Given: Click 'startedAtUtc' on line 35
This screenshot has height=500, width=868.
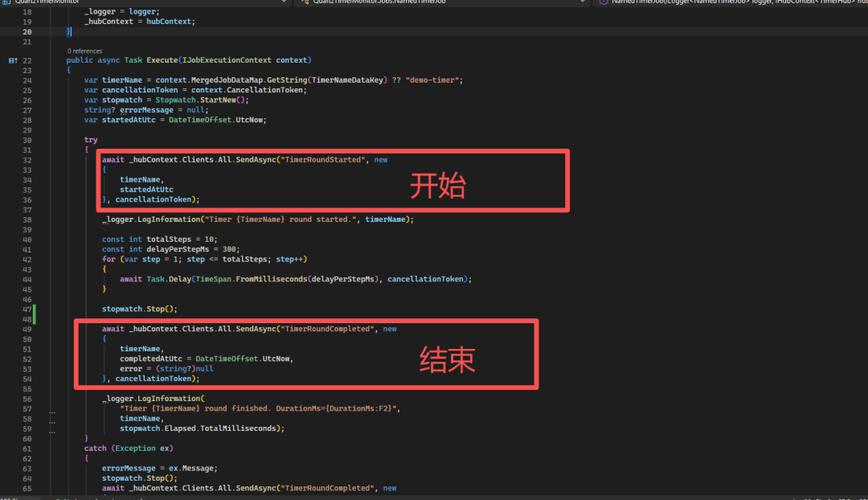Looking at the screenshot, I should 146,189.
